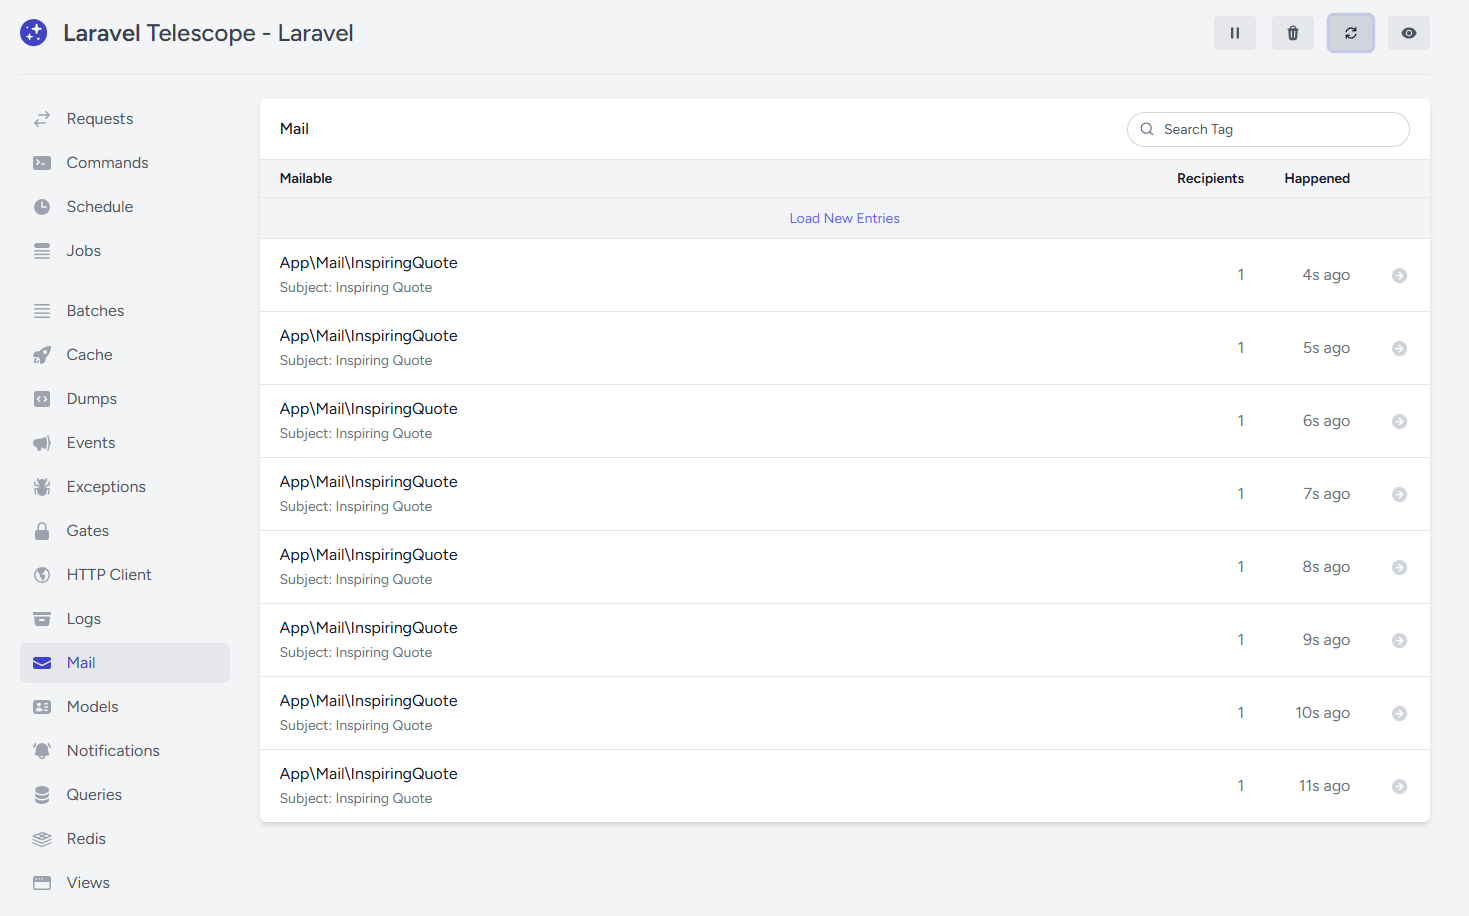Open the Commands sidebar item
The height and width of the screenshot is (916, 1469).
click(x=107, y=163)
